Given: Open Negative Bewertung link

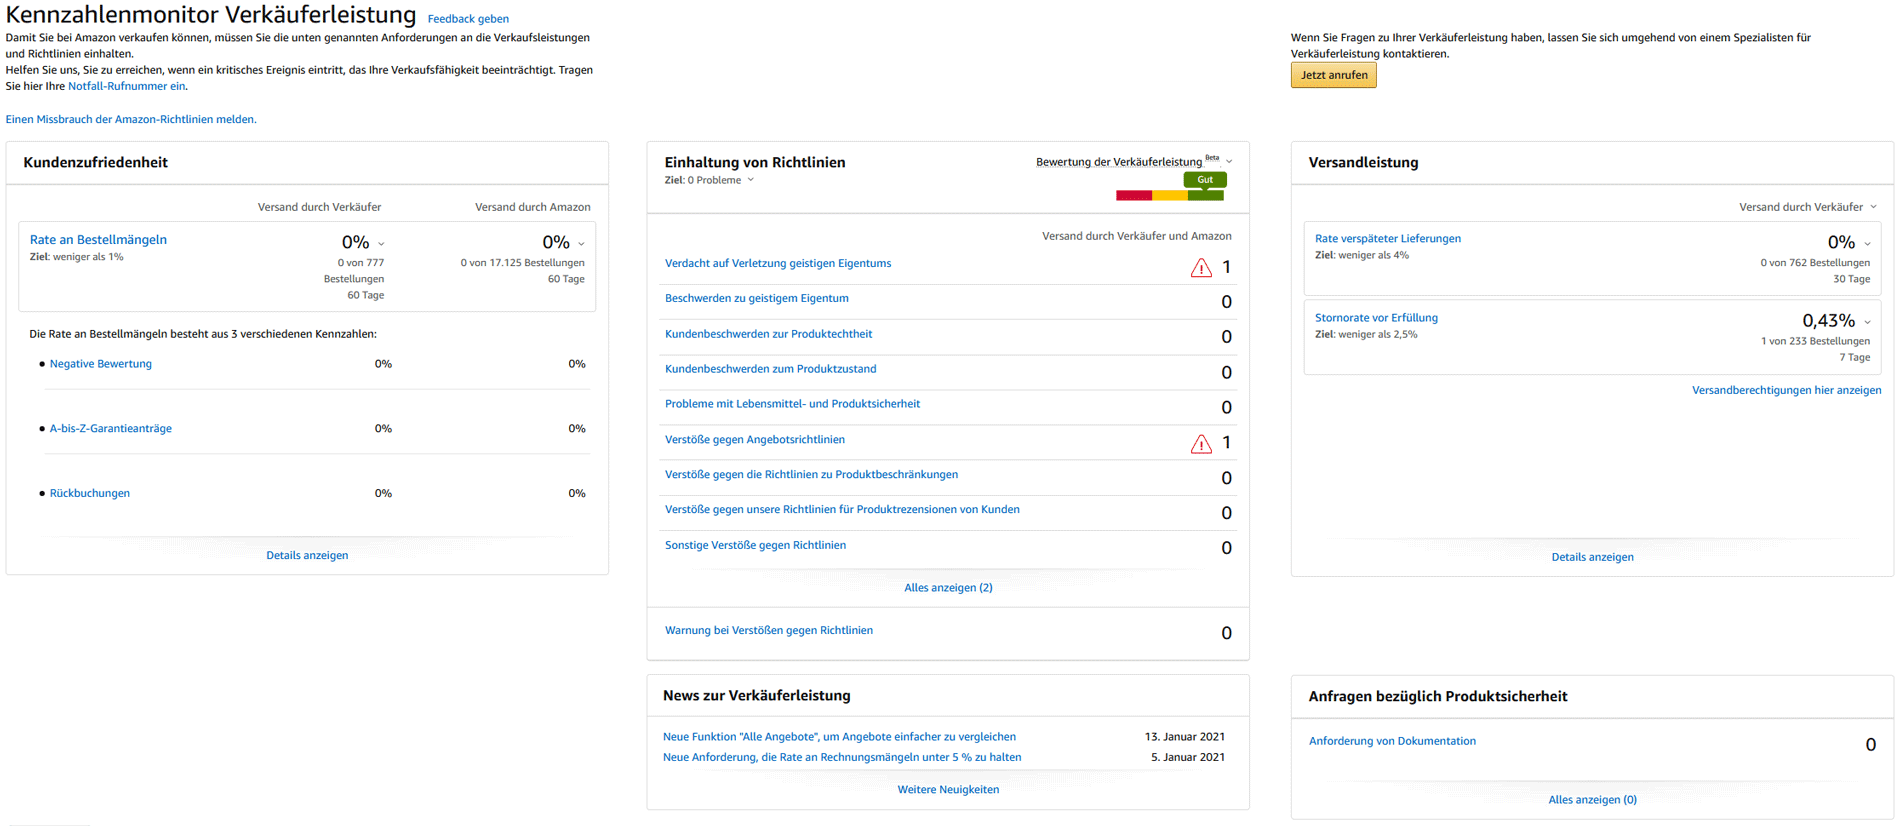Looking at the screenshot, I should pos(101,364).
